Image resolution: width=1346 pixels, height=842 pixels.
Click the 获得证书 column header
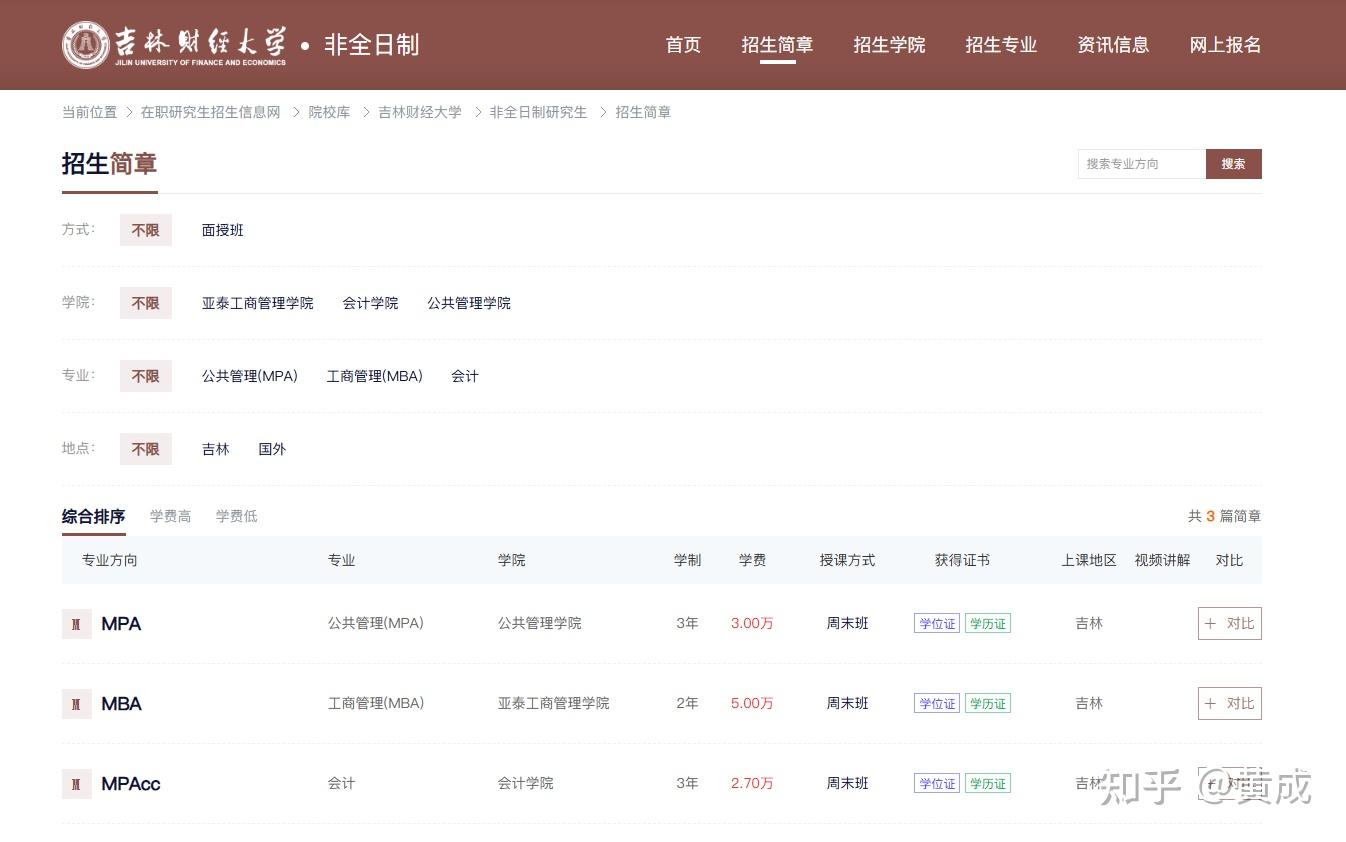pos(962,560)
